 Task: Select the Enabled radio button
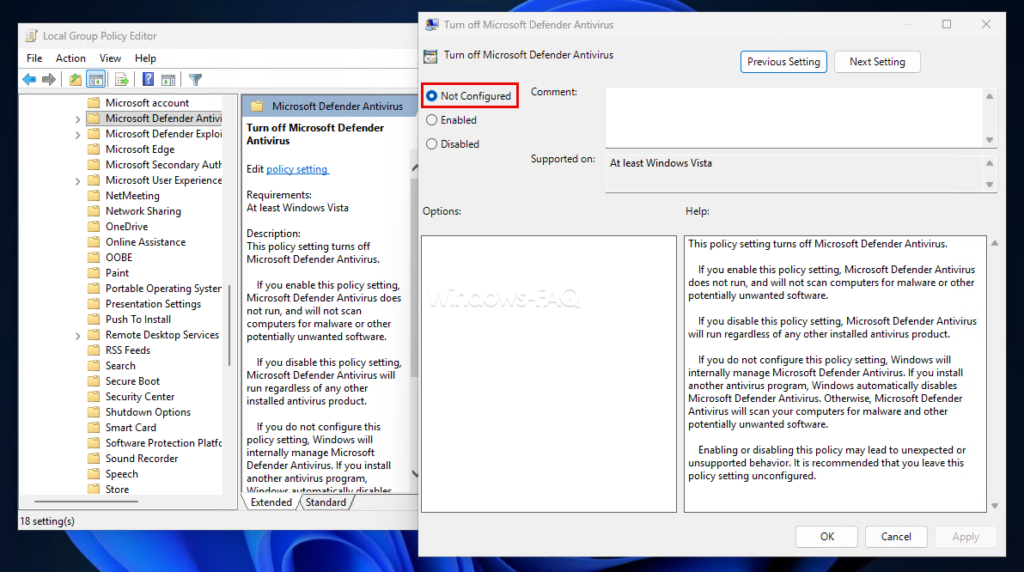click(x=432, y=120)
